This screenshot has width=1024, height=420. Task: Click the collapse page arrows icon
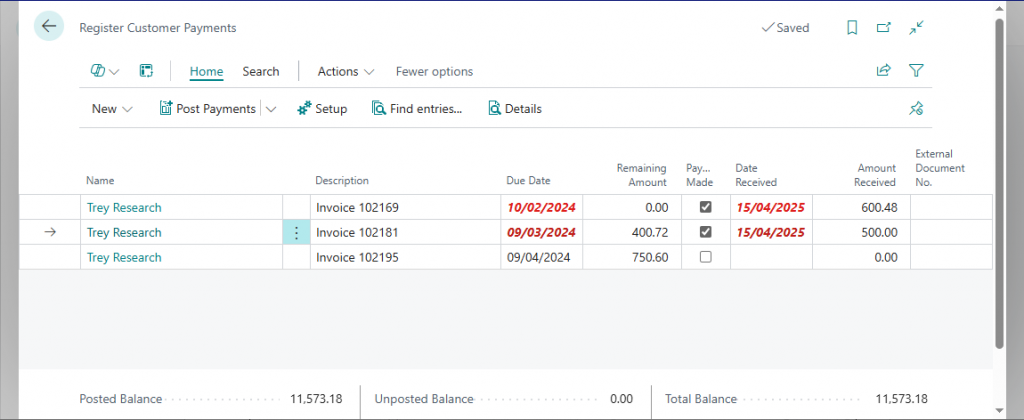(915, 28)
